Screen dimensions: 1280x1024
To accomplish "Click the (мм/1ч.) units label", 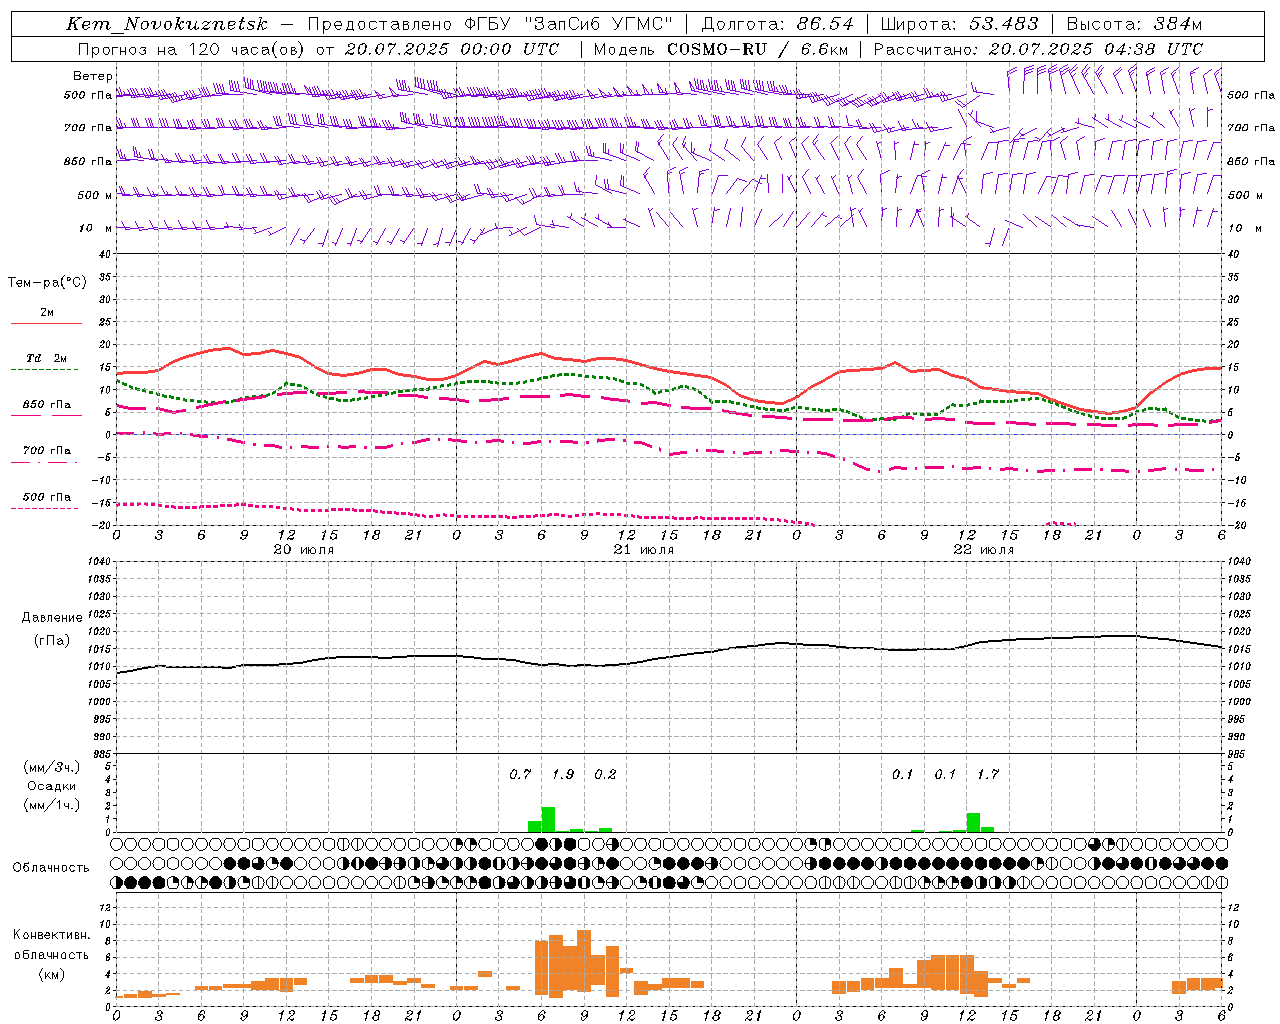I will pos(52,805).
